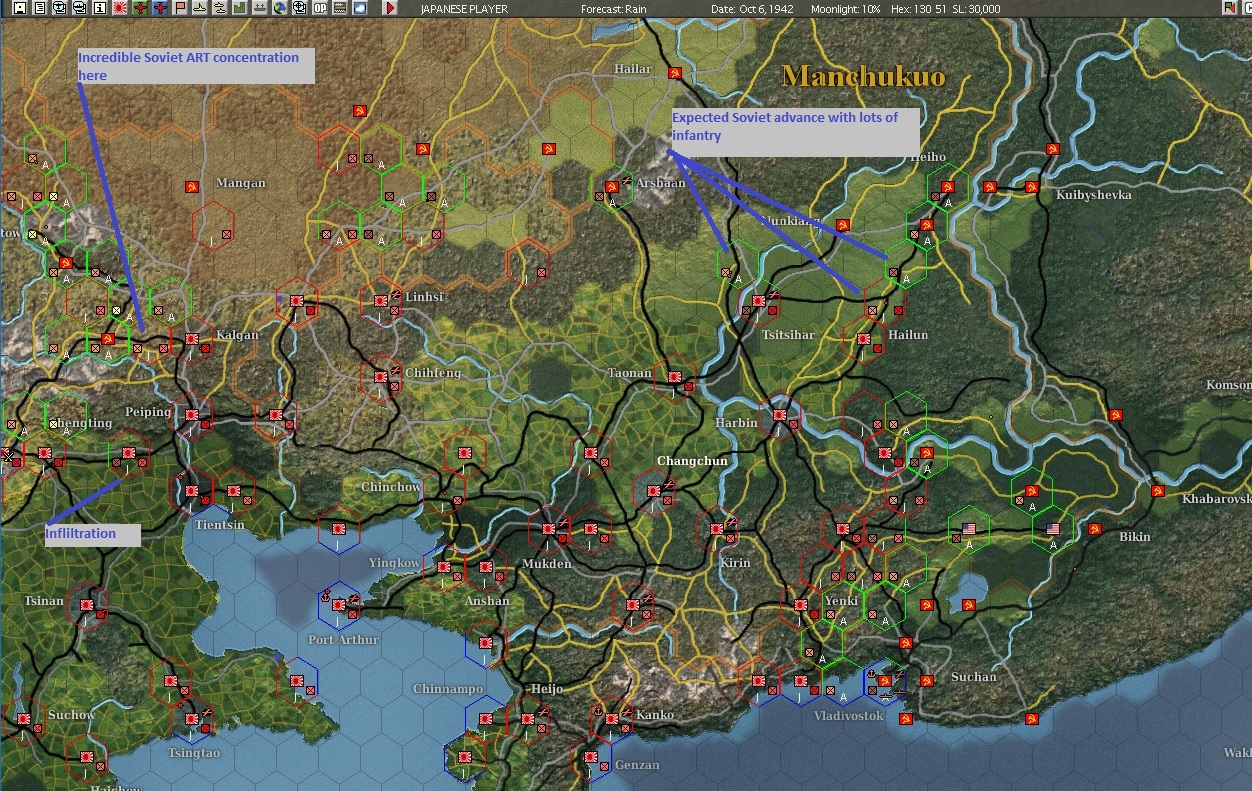1252x791 pixels.
Task: Open the cloud weather icon
Action: (x=359, y=8)
